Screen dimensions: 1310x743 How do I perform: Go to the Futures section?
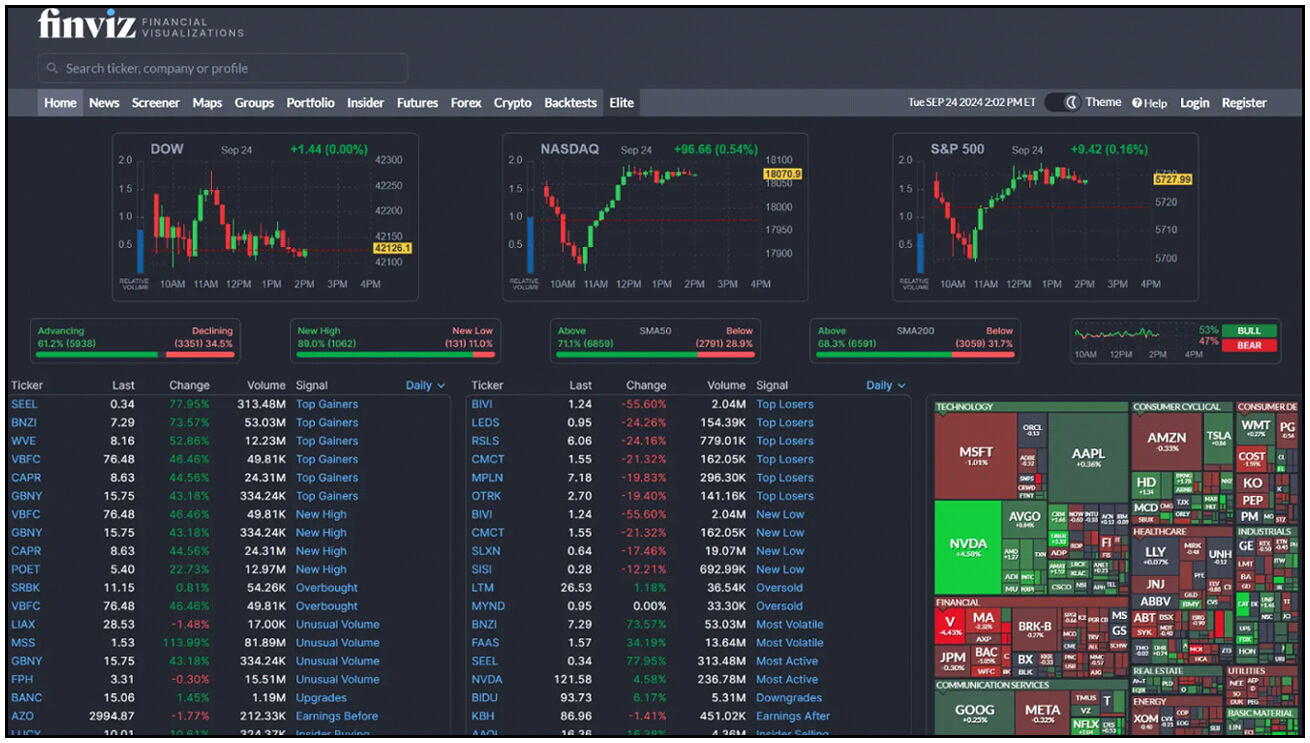(x=417, y=103)
